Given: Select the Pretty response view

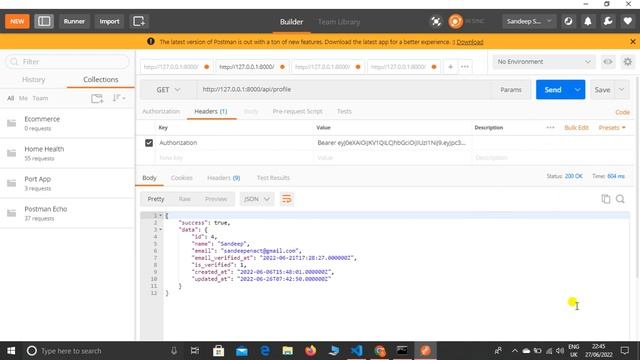Looking at the screenshot, I should click(156, 199).
